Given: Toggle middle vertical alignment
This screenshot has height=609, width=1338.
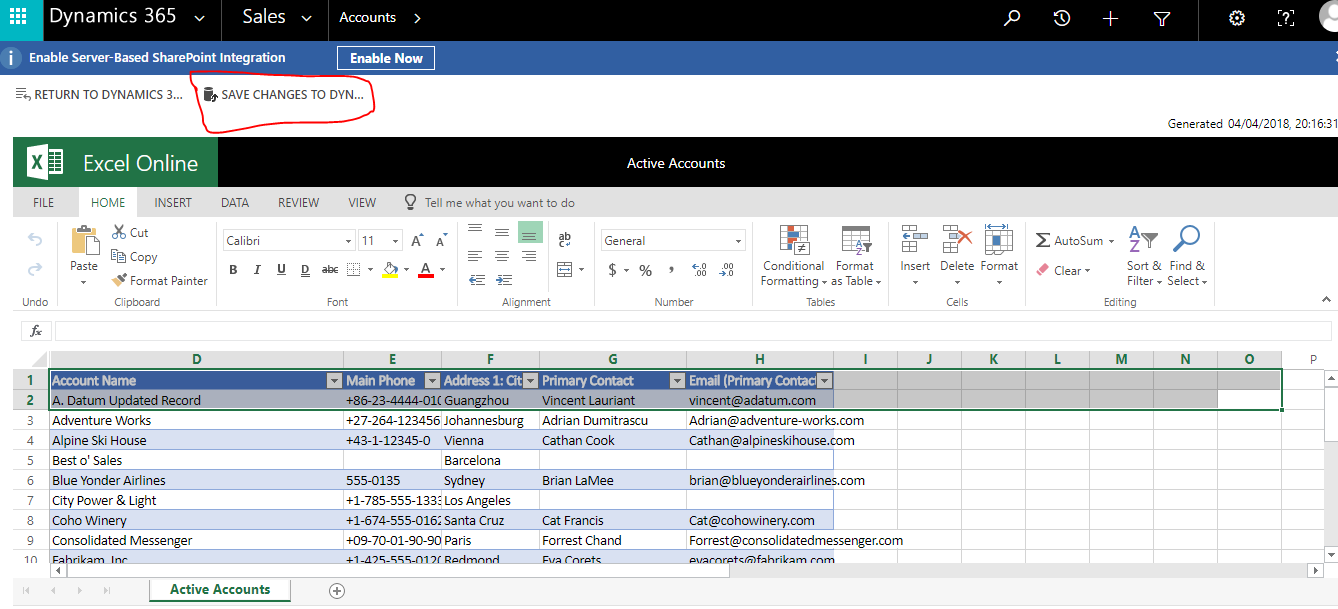Looking at the screenshot, I should click(x=502, y=233).
